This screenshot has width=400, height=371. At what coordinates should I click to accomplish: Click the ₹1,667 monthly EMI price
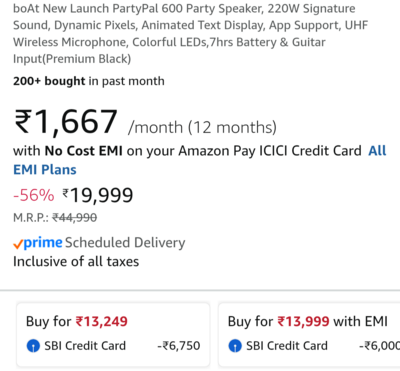click(66, 122)
